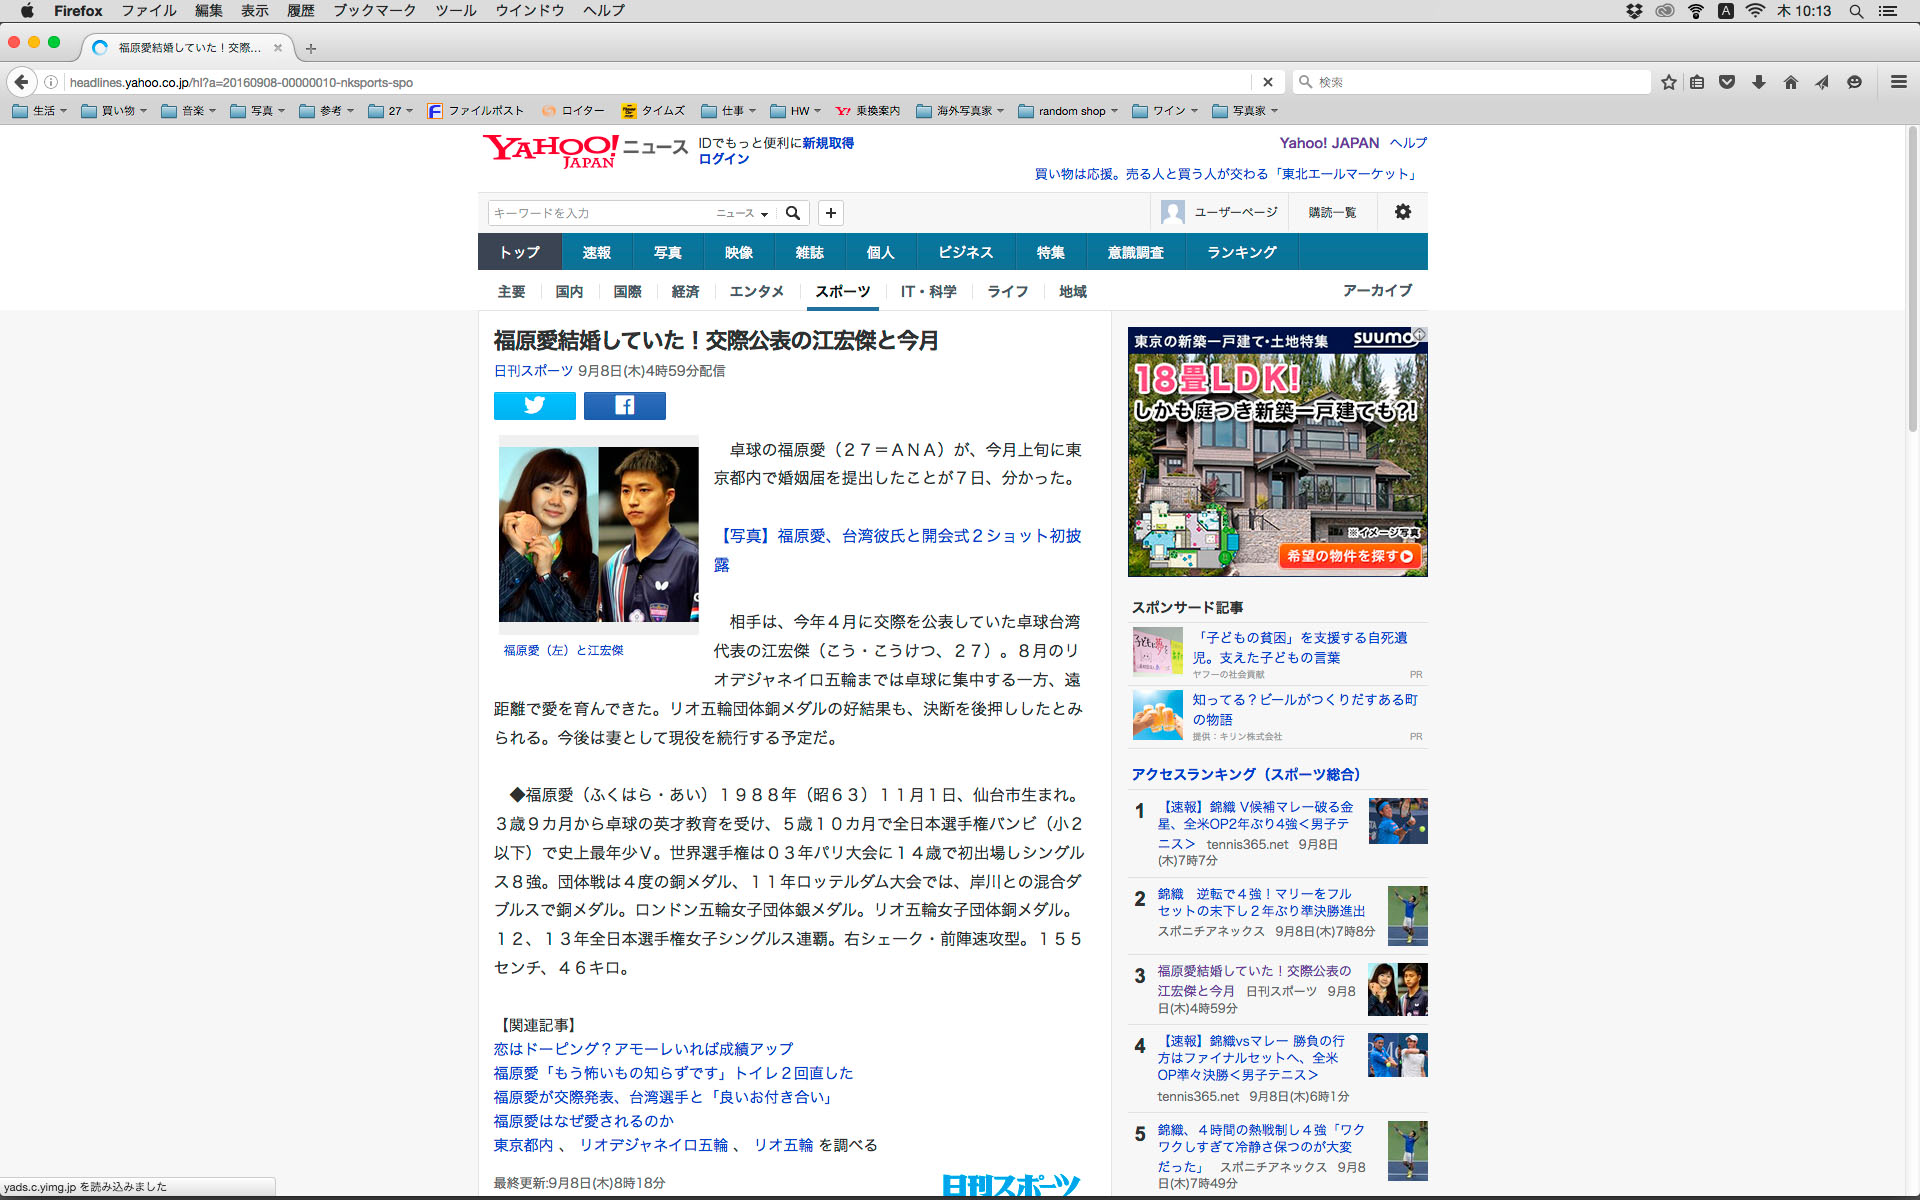Switch to the エンタメ category tab
The image size is (1920, 1200).
click(x=756, y=291)
